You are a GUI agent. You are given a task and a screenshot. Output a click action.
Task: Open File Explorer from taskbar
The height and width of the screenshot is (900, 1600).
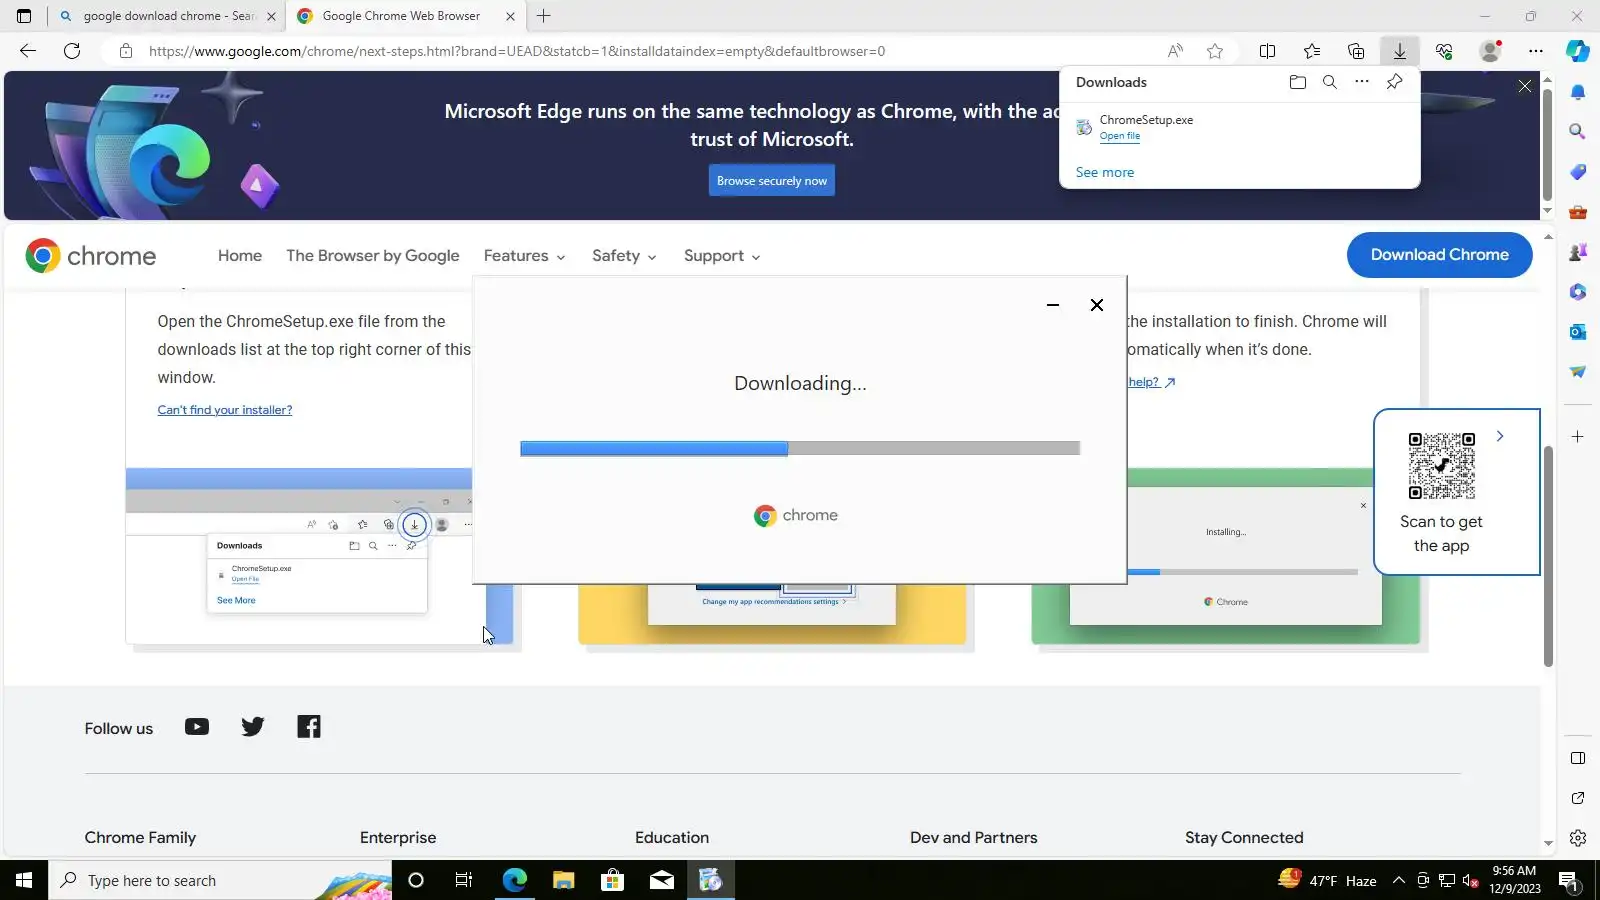coord(563,880)
